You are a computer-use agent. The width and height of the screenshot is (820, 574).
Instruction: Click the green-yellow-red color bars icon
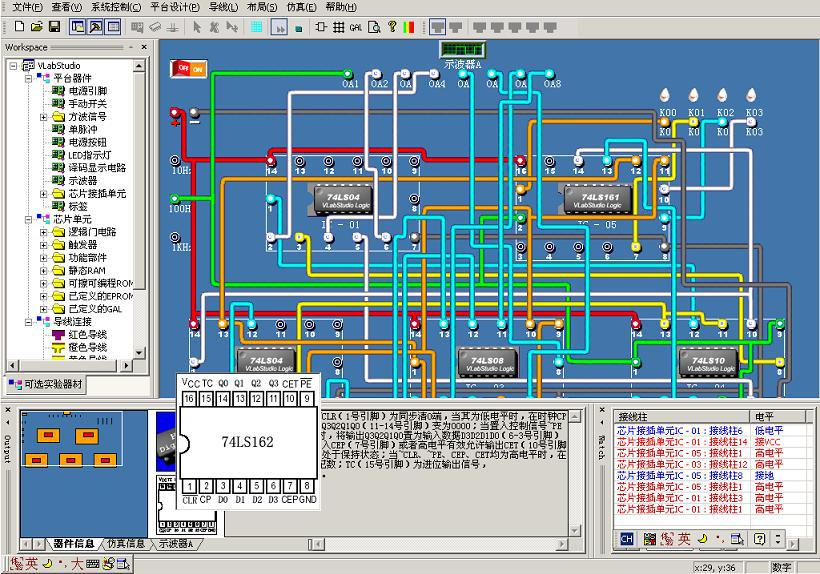coord(409,27)
